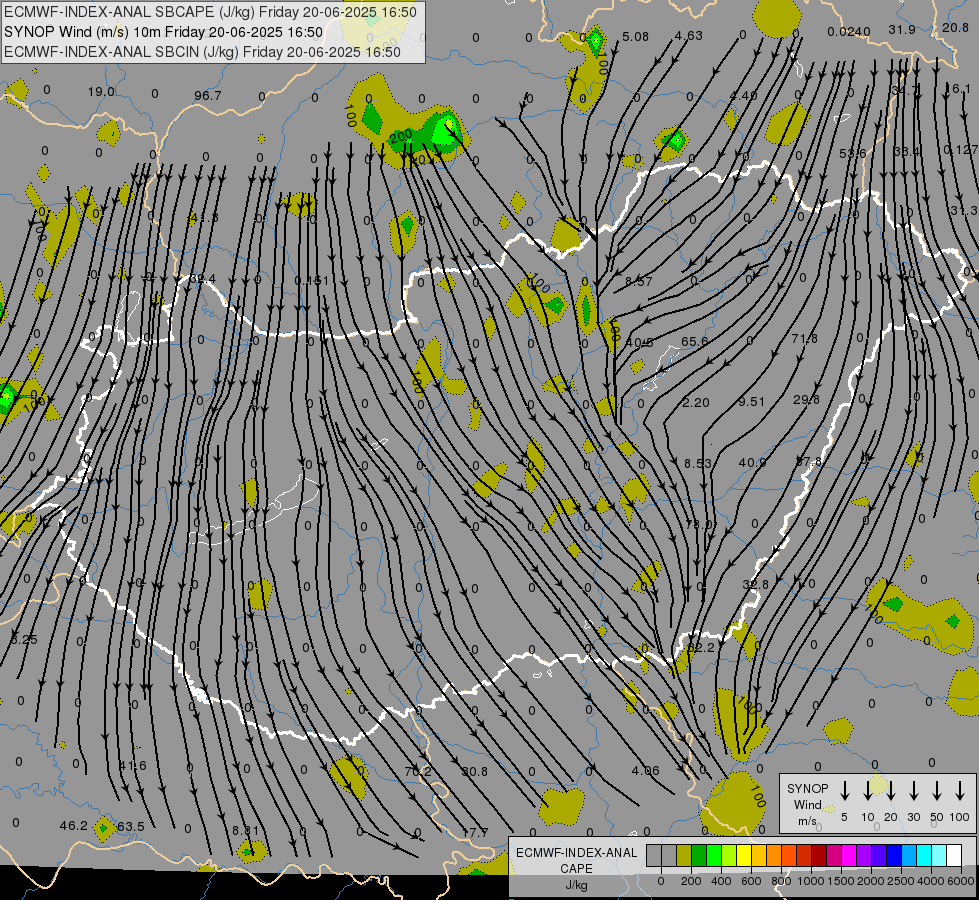Pick the white swatch at legend end

[x=954, y=855]
